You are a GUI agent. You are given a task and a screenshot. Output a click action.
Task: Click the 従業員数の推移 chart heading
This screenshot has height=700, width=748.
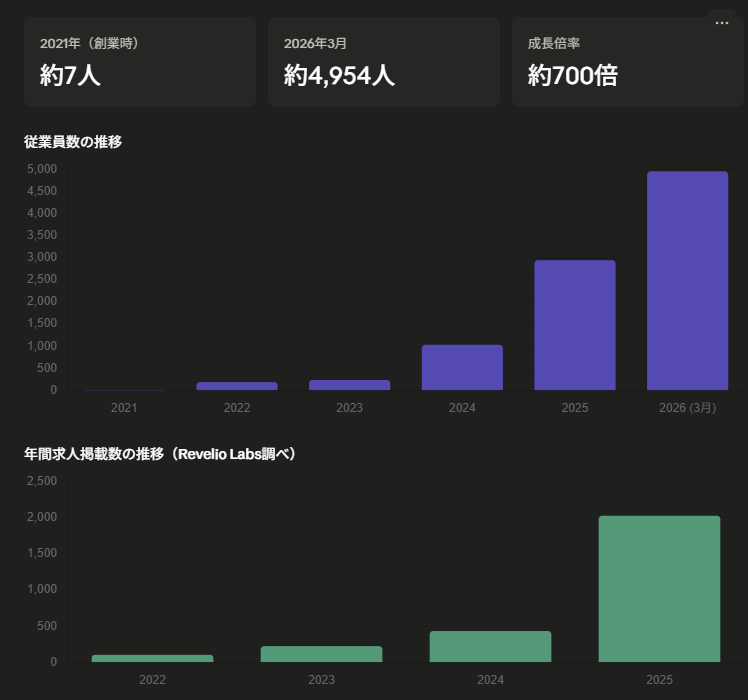(x=73, y=142)
